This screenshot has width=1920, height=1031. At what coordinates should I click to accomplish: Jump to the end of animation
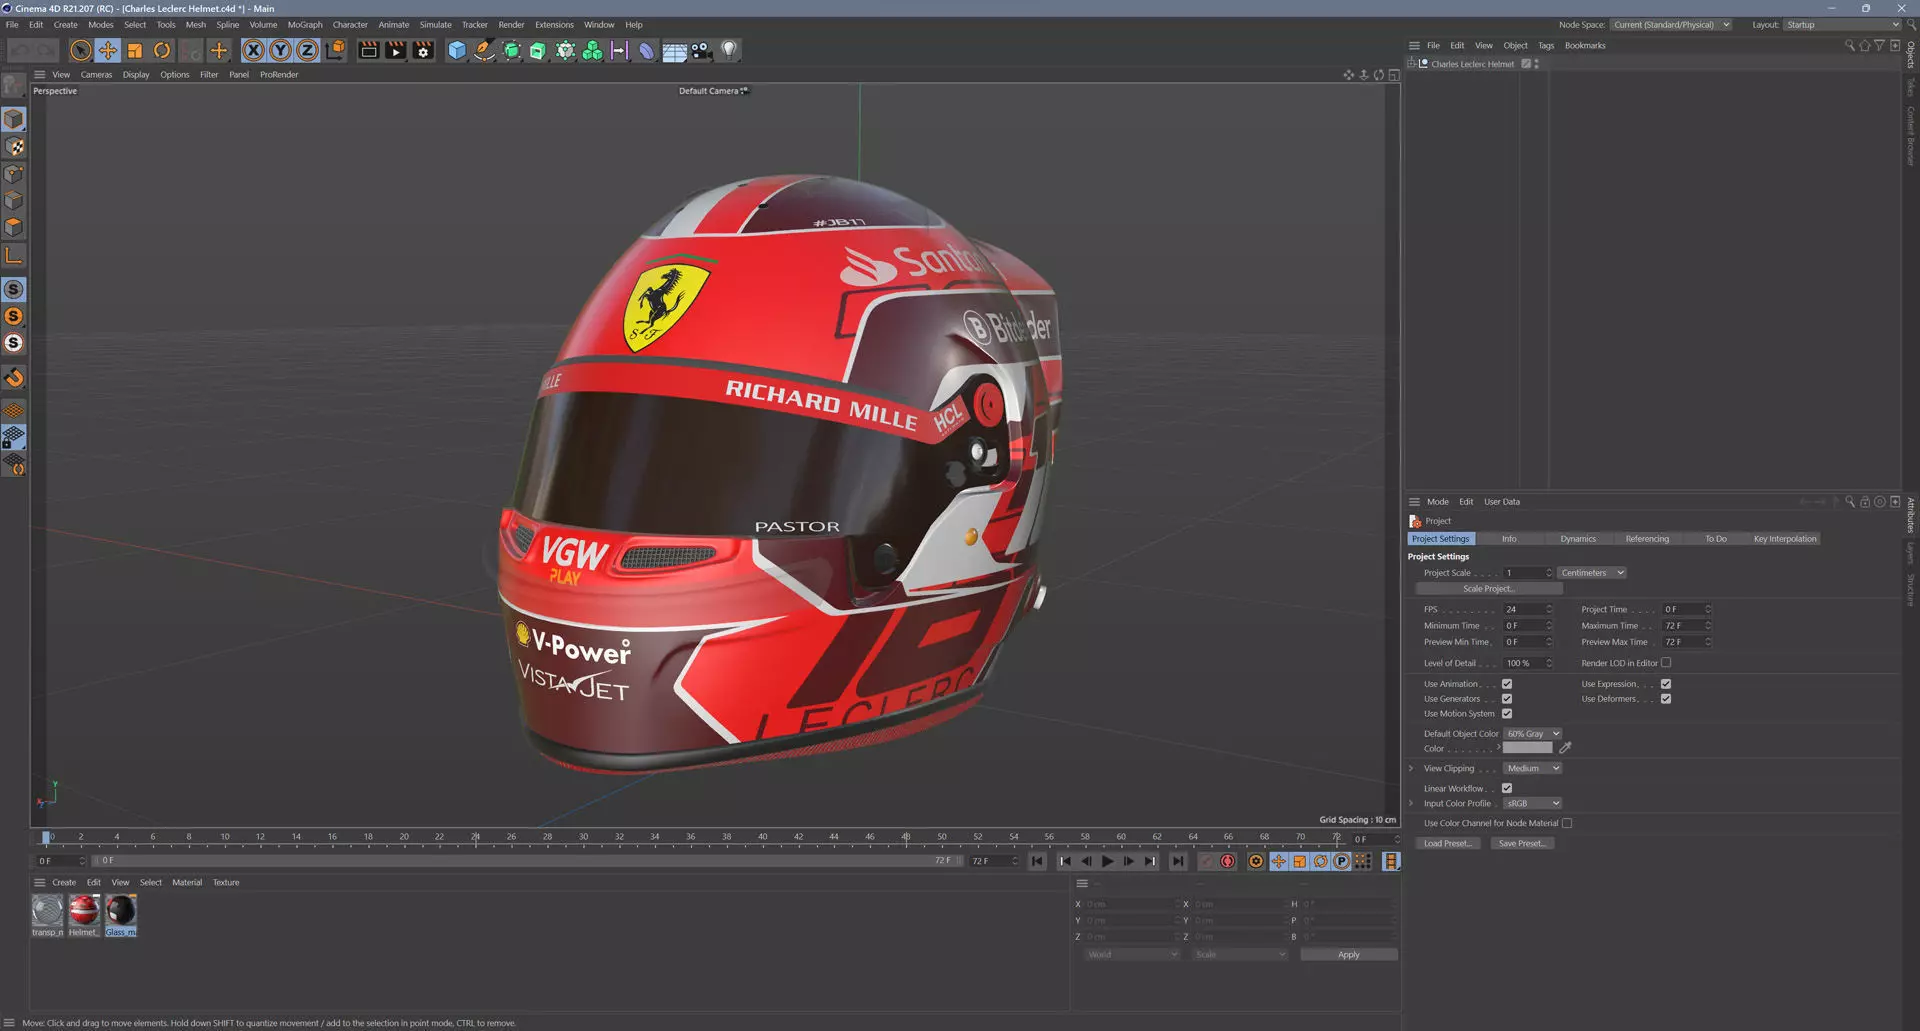coord(1178,861)
